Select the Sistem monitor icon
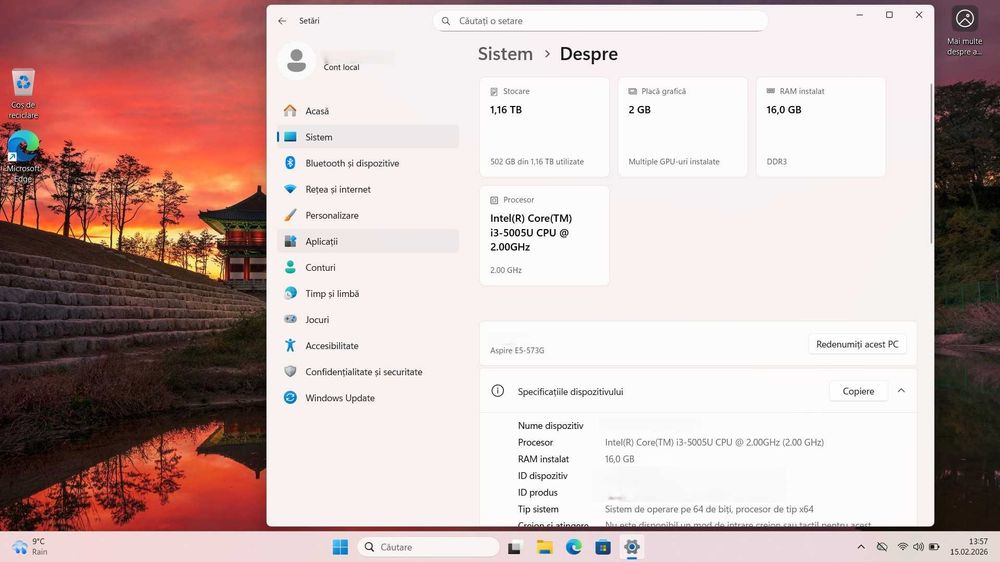This screenshot has height=562, width=1000. click(x=290, y=137)
